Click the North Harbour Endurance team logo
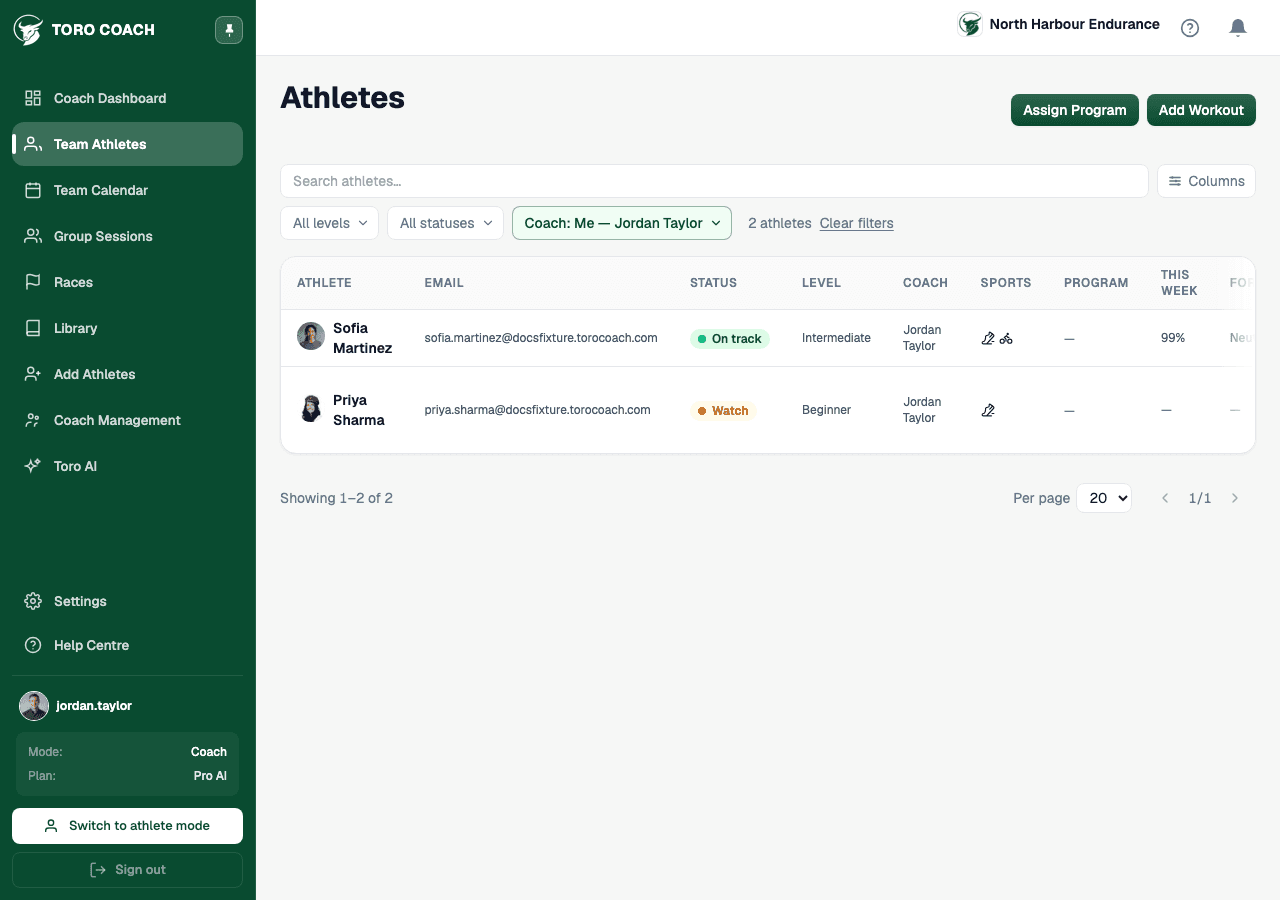 tap(970, 24)
